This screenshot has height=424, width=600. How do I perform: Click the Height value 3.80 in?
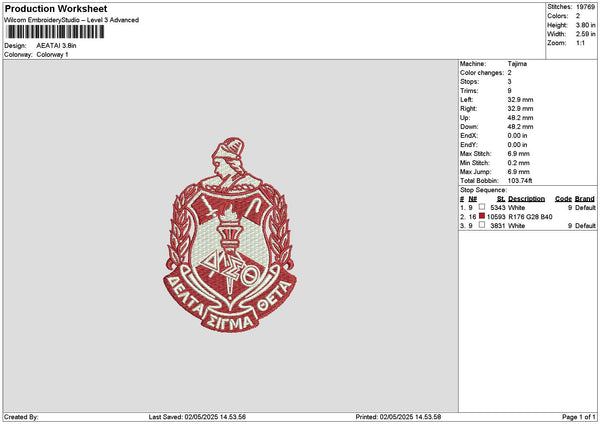[x=585, y=25]
